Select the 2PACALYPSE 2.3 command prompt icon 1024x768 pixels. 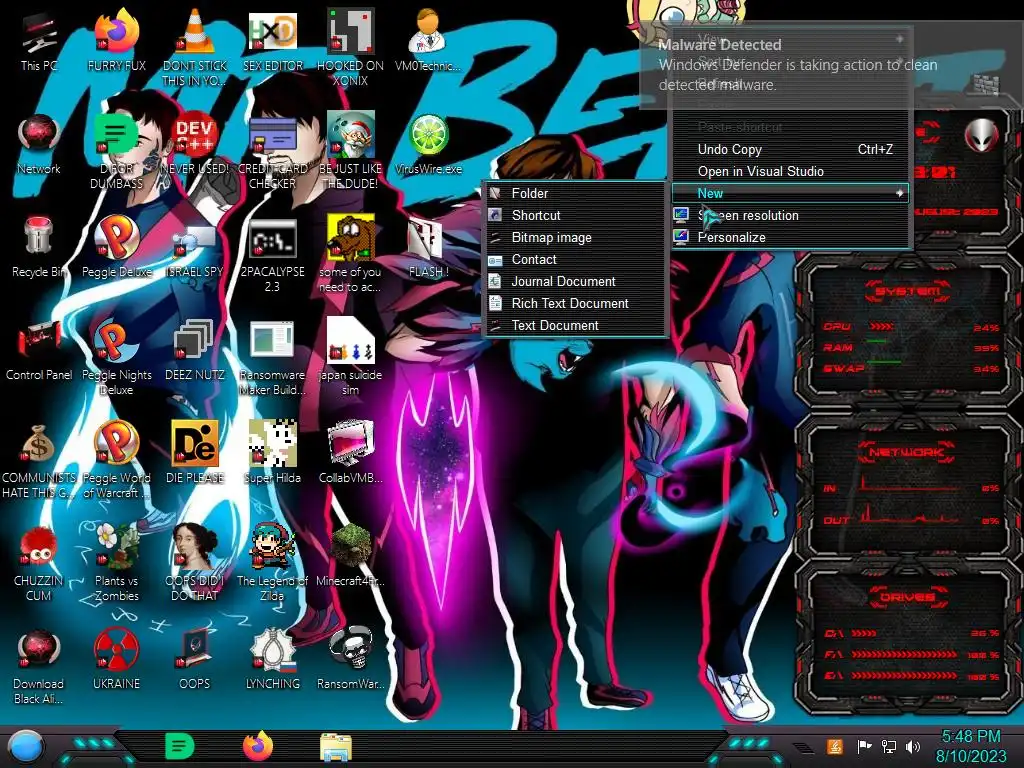(272, 255)
